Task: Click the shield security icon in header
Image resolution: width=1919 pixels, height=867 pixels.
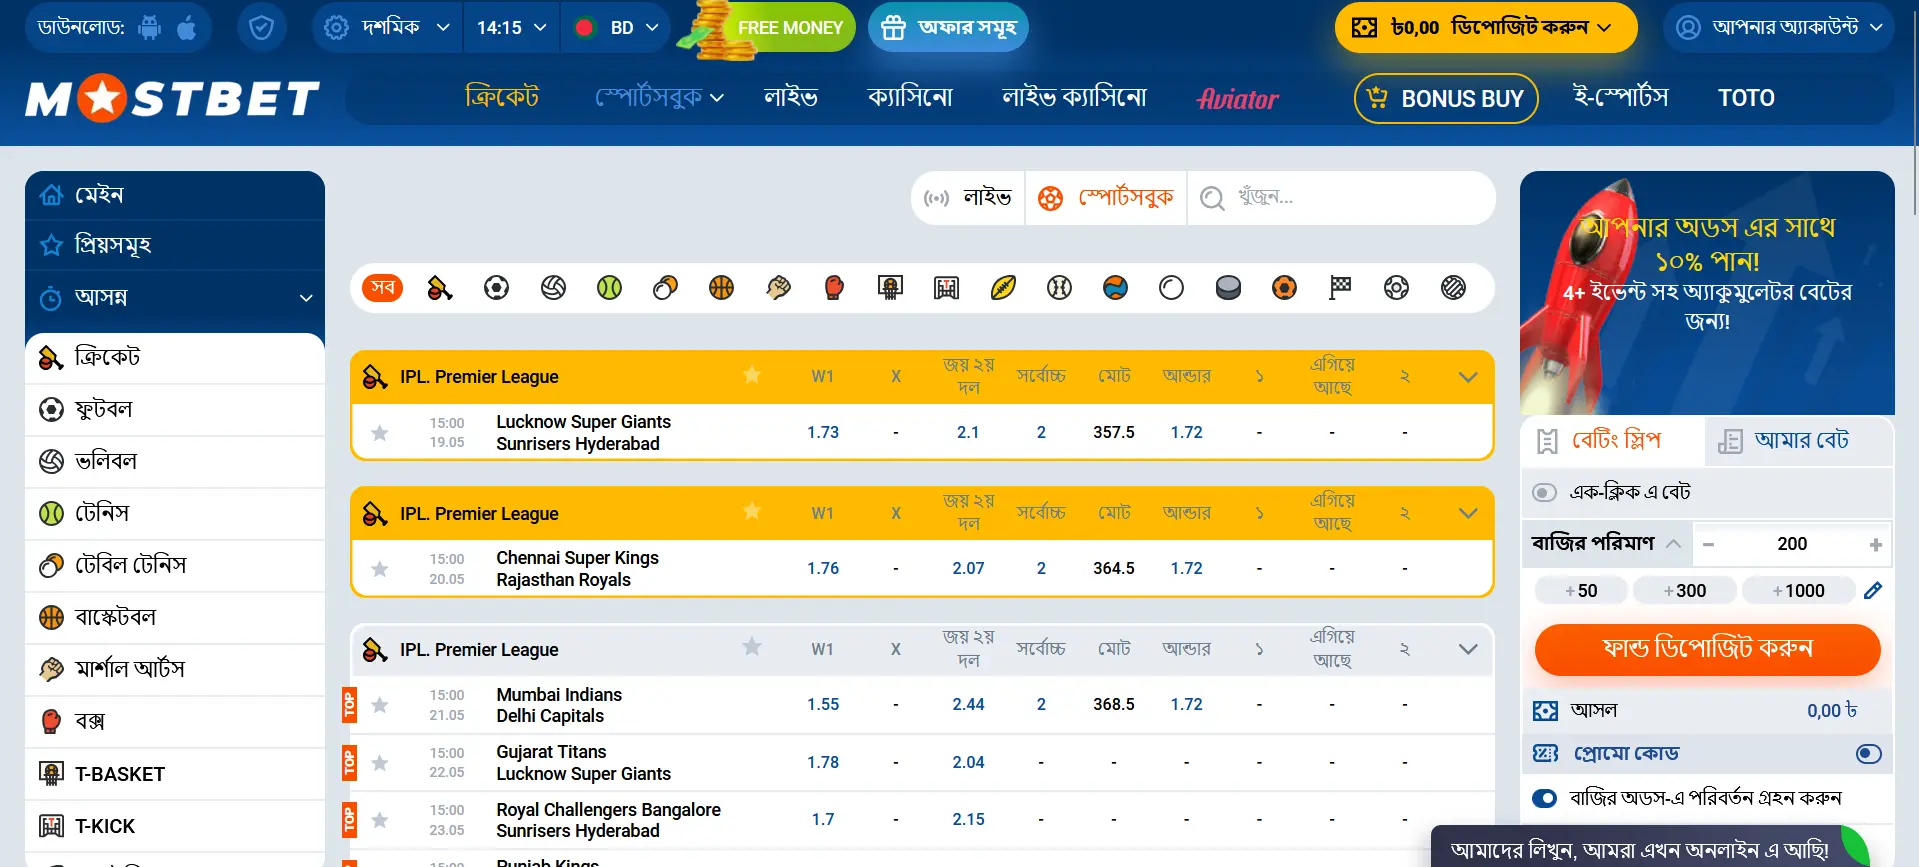Action: click(x=261, y=27)
